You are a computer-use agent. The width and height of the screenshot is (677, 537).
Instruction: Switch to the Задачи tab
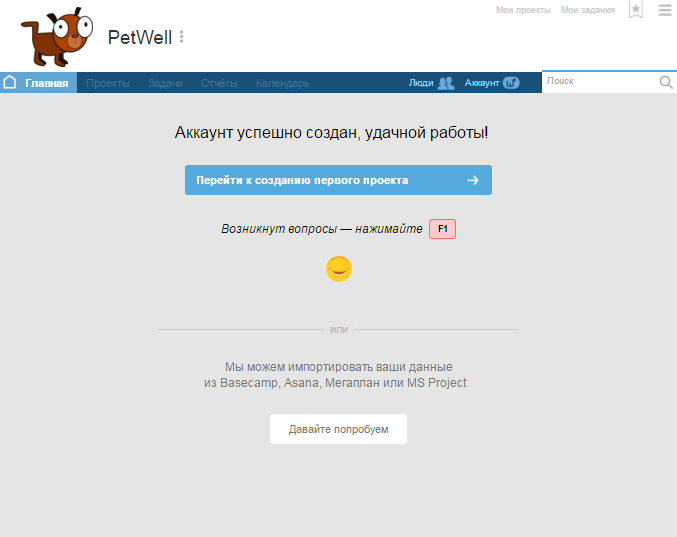click(x=165, y=83)
